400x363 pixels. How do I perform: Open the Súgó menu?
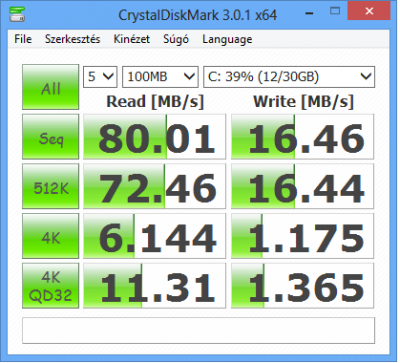click(x=176, y=39)
